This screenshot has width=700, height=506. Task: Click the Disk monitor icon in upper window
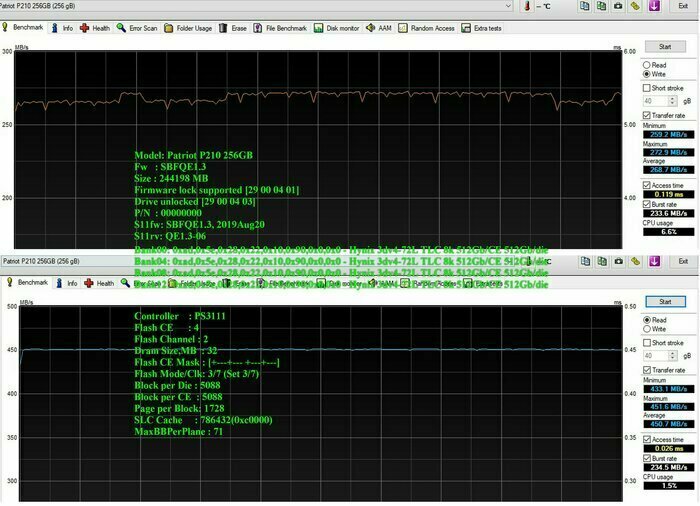(x=318, y=28)
